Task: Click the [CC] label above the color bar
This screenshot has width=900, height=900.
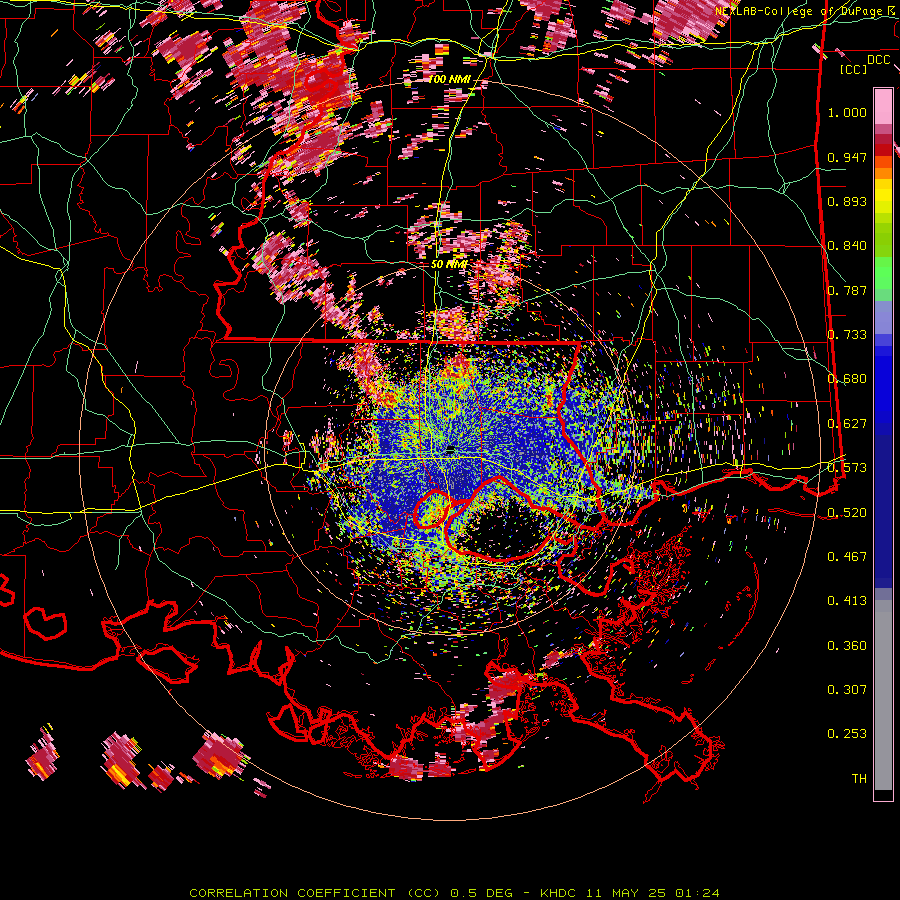Action: 853,69
